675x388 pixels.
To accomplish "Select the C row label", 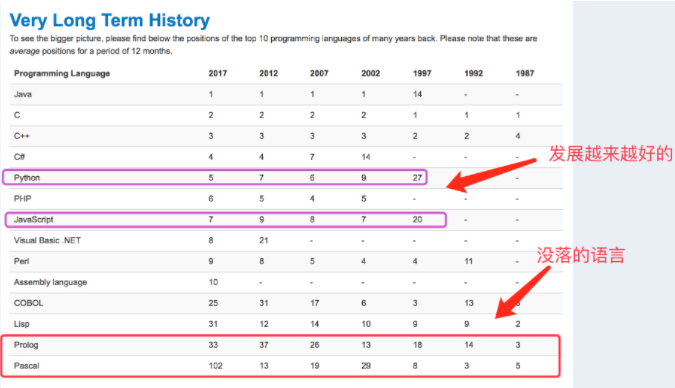I will tap(17, 115).
